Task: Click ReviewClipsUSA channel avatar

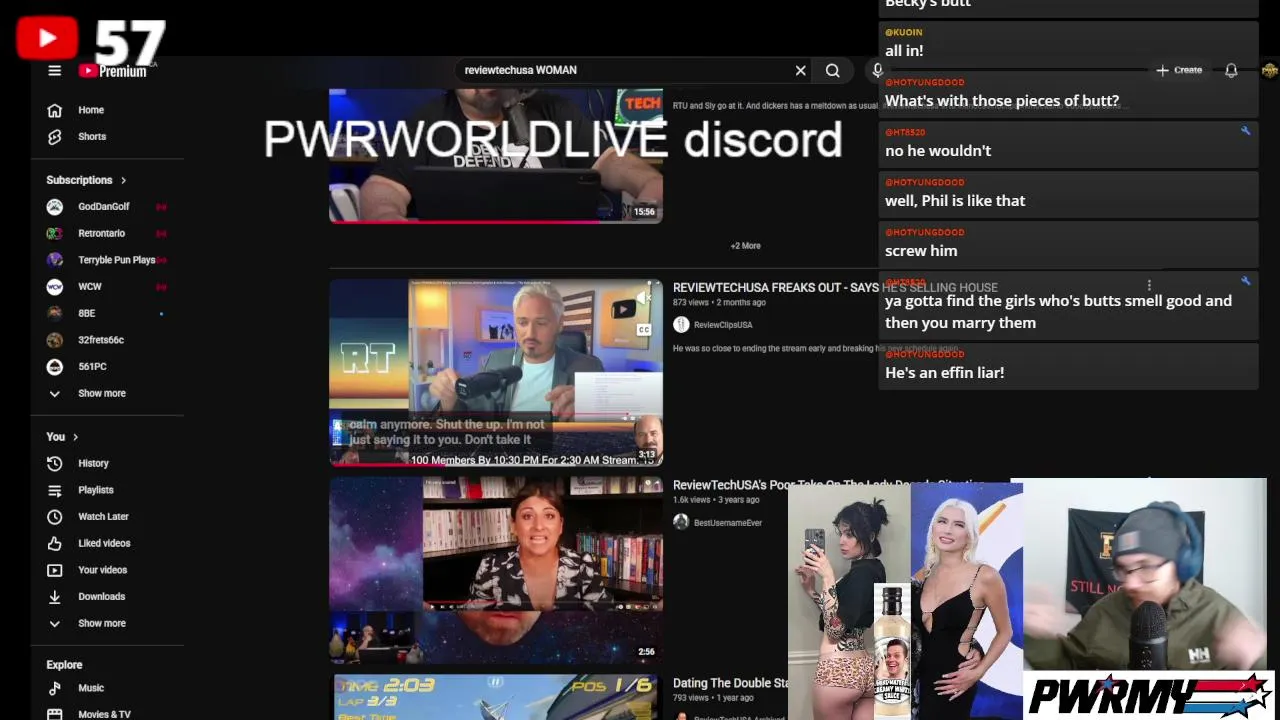Action: [681, 324]
